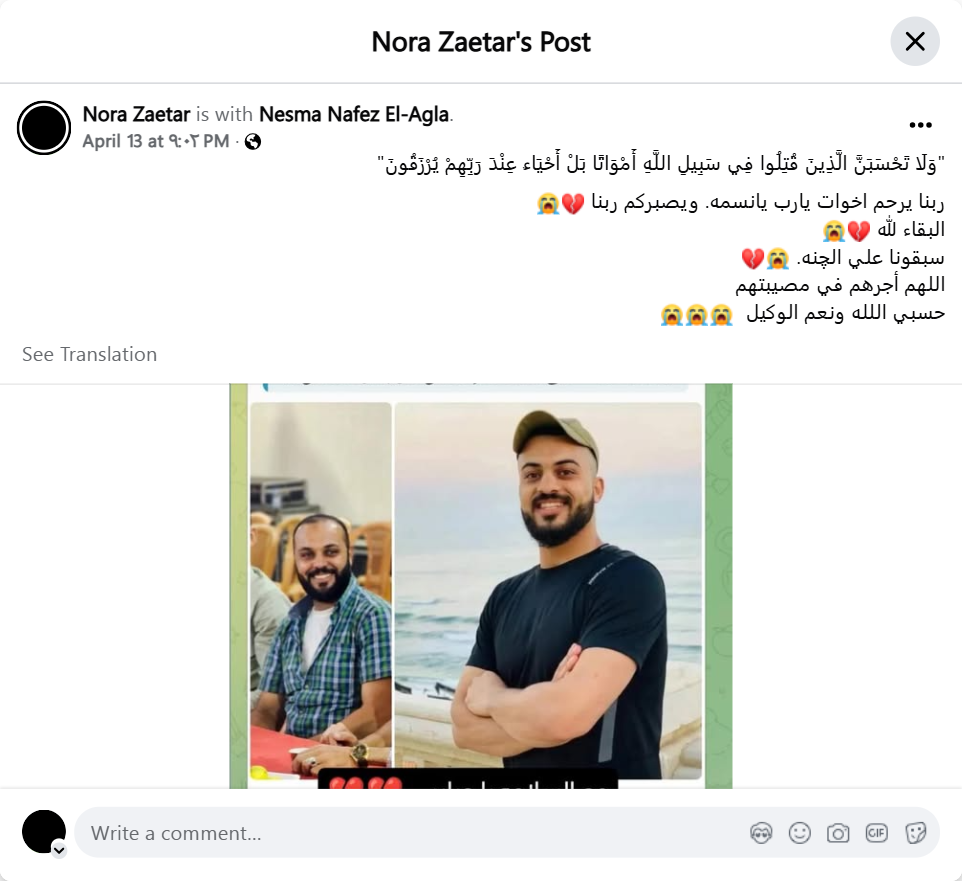Click the avatar sticker icon in comment box
Screen dimensions: 962x881
(x=761, y=833)
